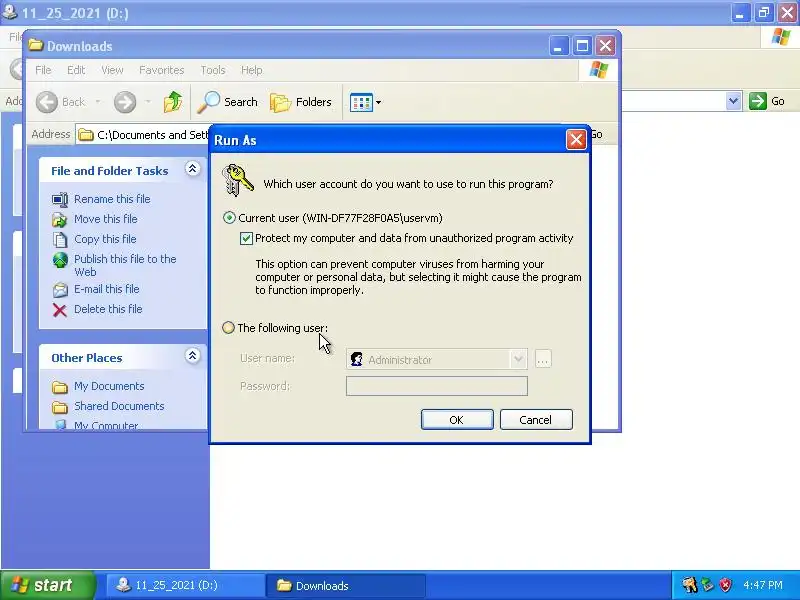Image resolution: width=800 pixels, height=600 pixels.
Task: Open My Documents in Other Places
Action: click(x=109, y=386)
